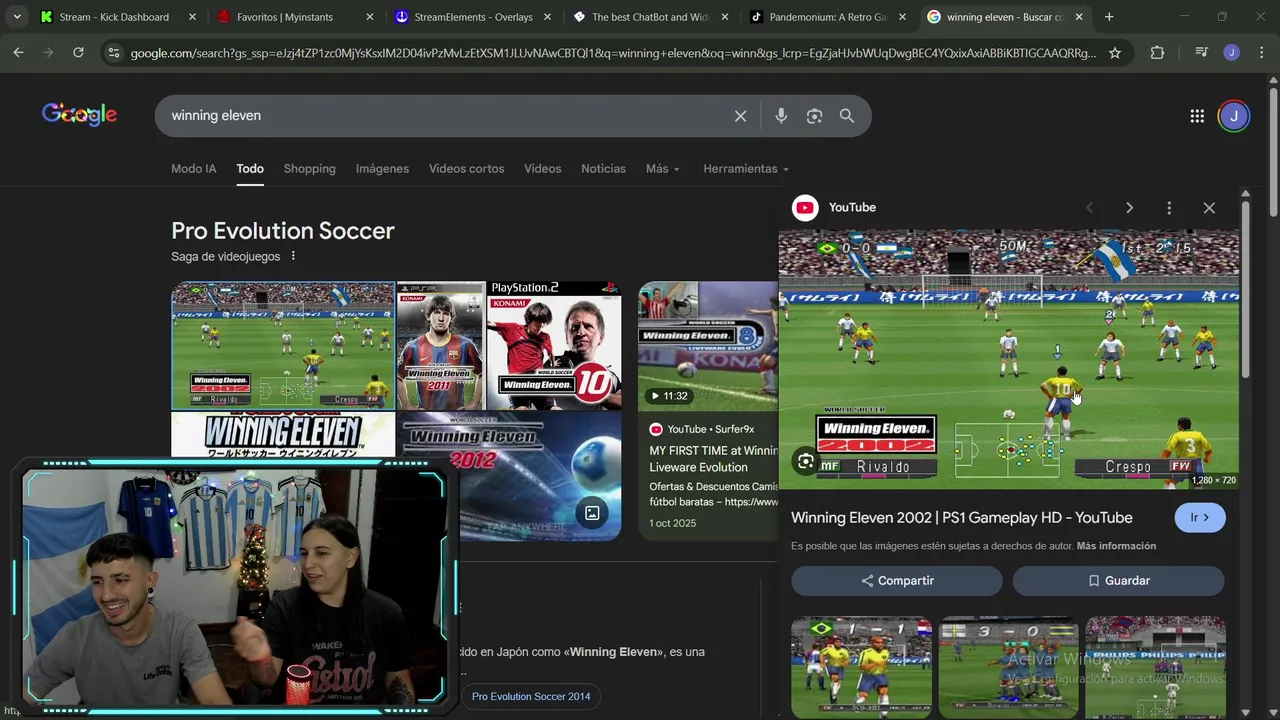Switch to StreamElements - Overlays tab
Screen dimensions: 1280x720
tap(473, 17)
